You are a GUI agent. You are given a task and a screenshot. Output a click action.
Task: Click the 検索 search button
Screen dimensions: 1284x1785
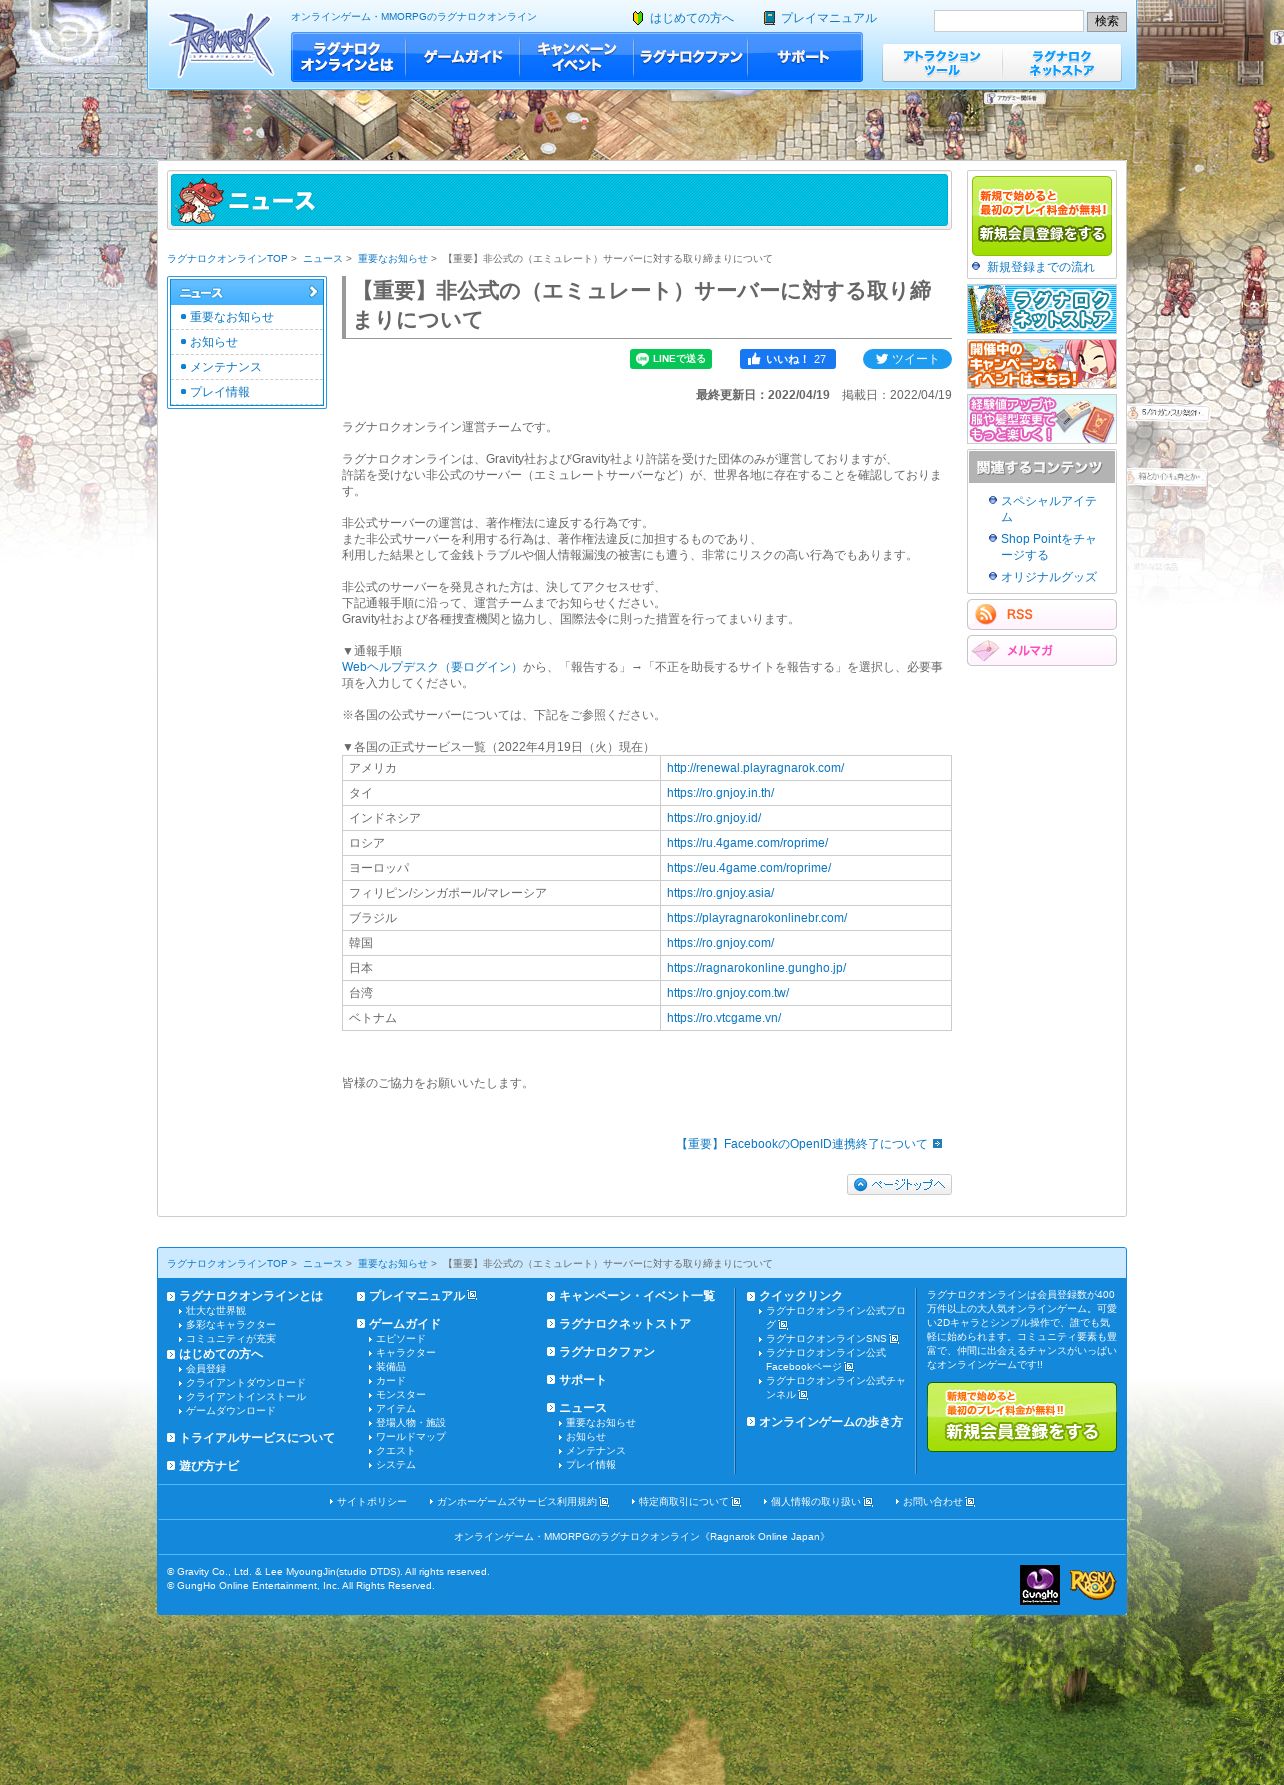point(1106,21)
